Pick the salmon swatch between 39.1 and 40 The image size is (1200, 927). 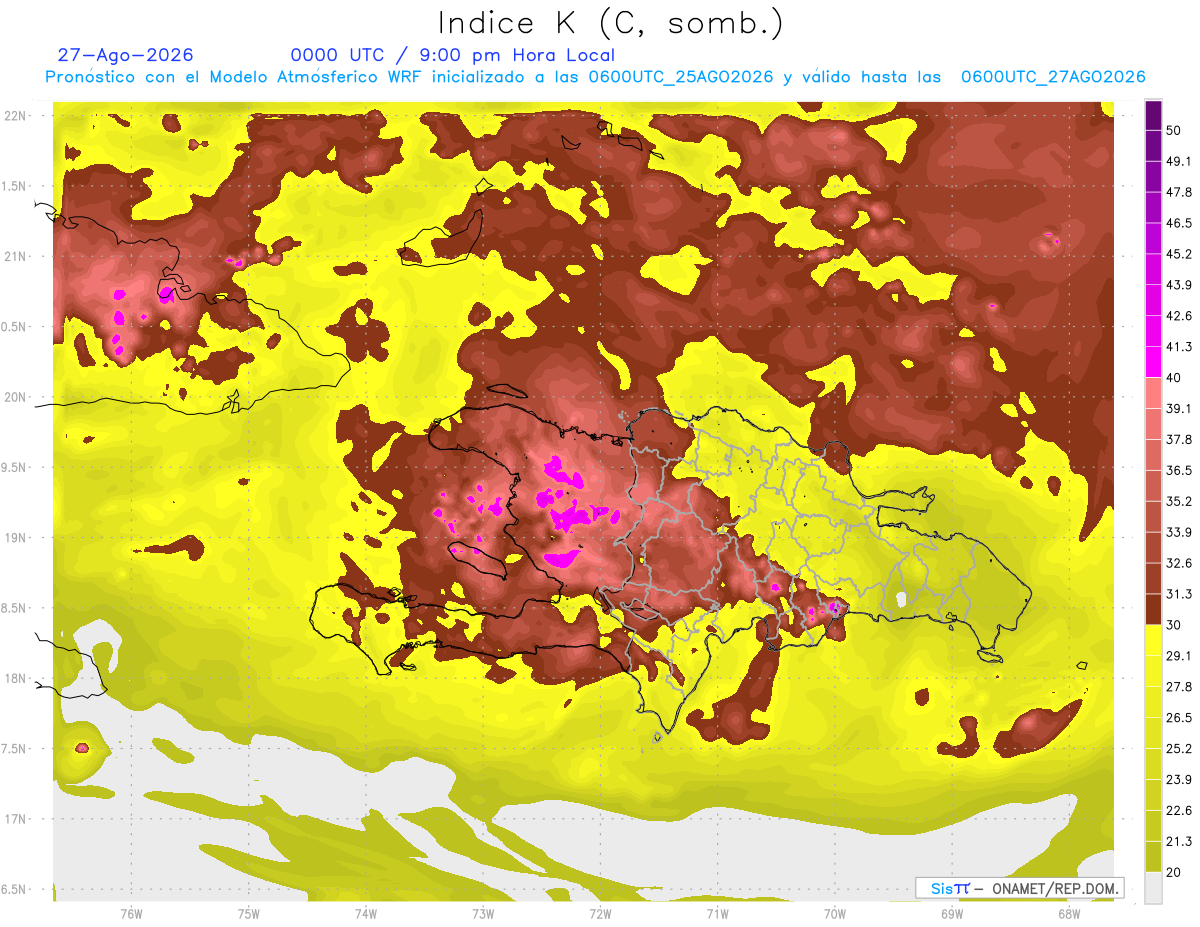pyautogui.click(x=1153, y=393)
